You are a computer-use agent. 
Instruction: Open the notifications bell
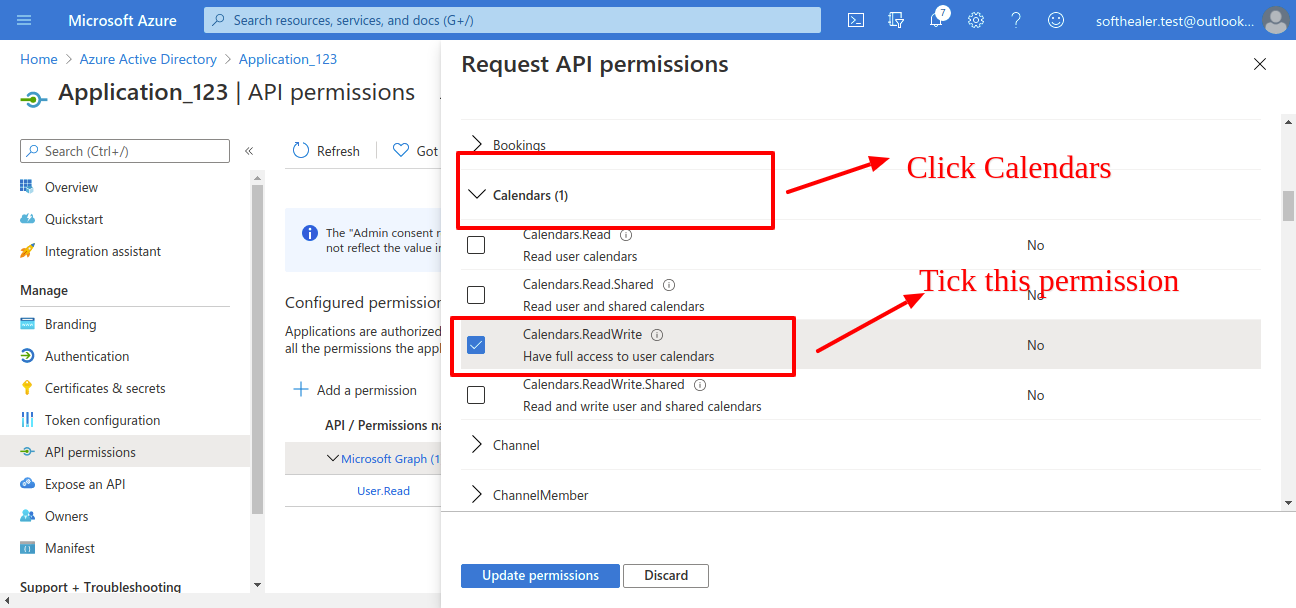[936, 20]
